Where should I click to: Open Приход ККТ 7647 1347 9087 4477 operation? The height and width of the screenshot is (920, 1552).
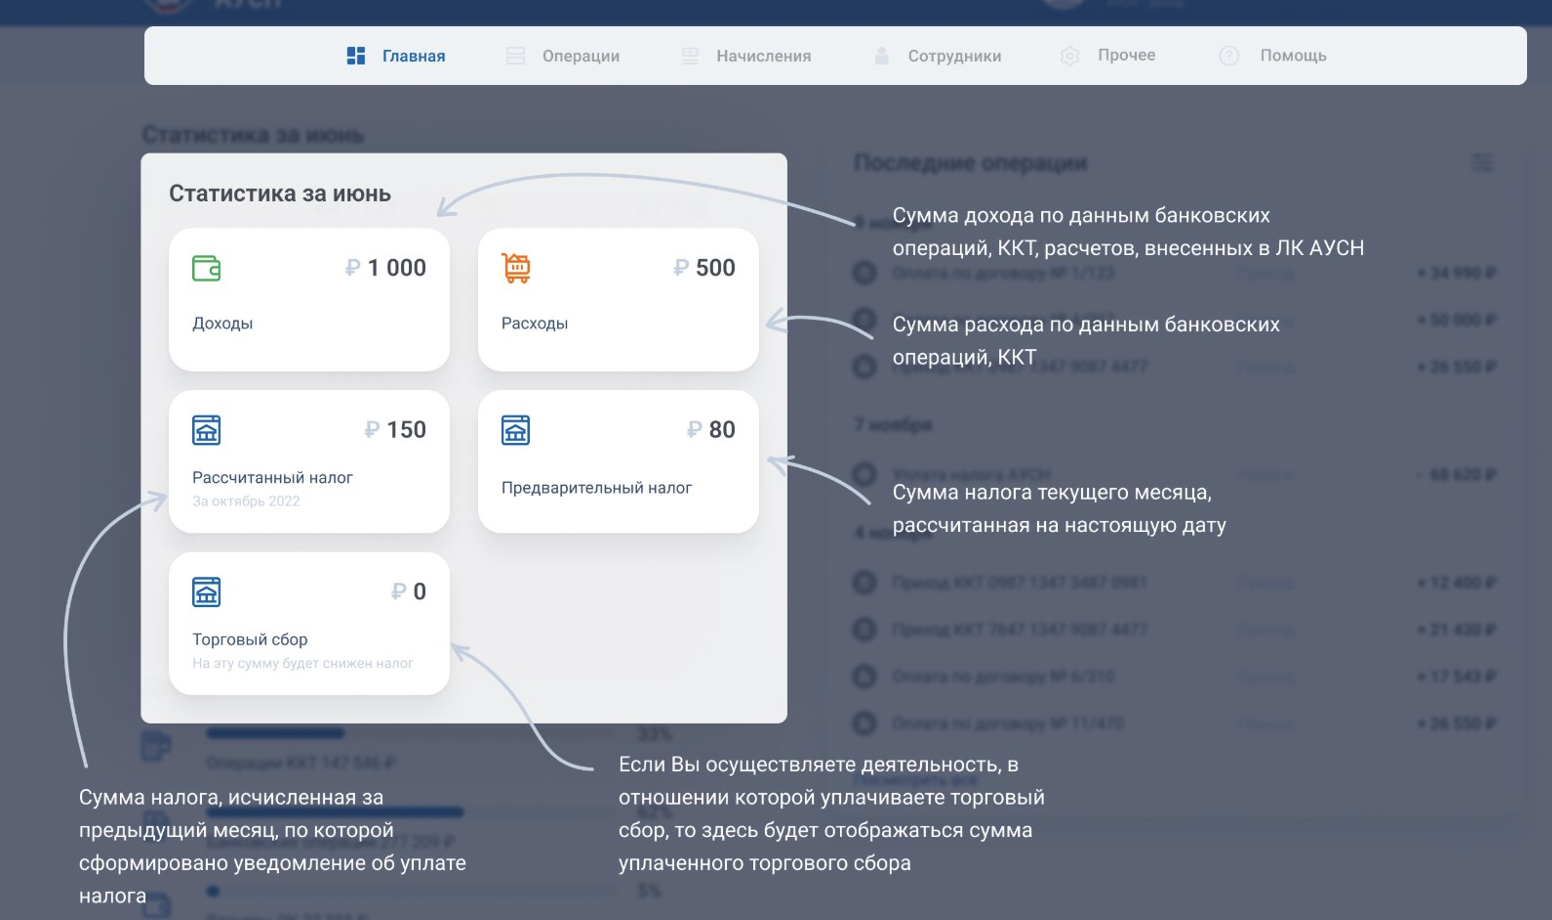click(x=1019, y=630)
